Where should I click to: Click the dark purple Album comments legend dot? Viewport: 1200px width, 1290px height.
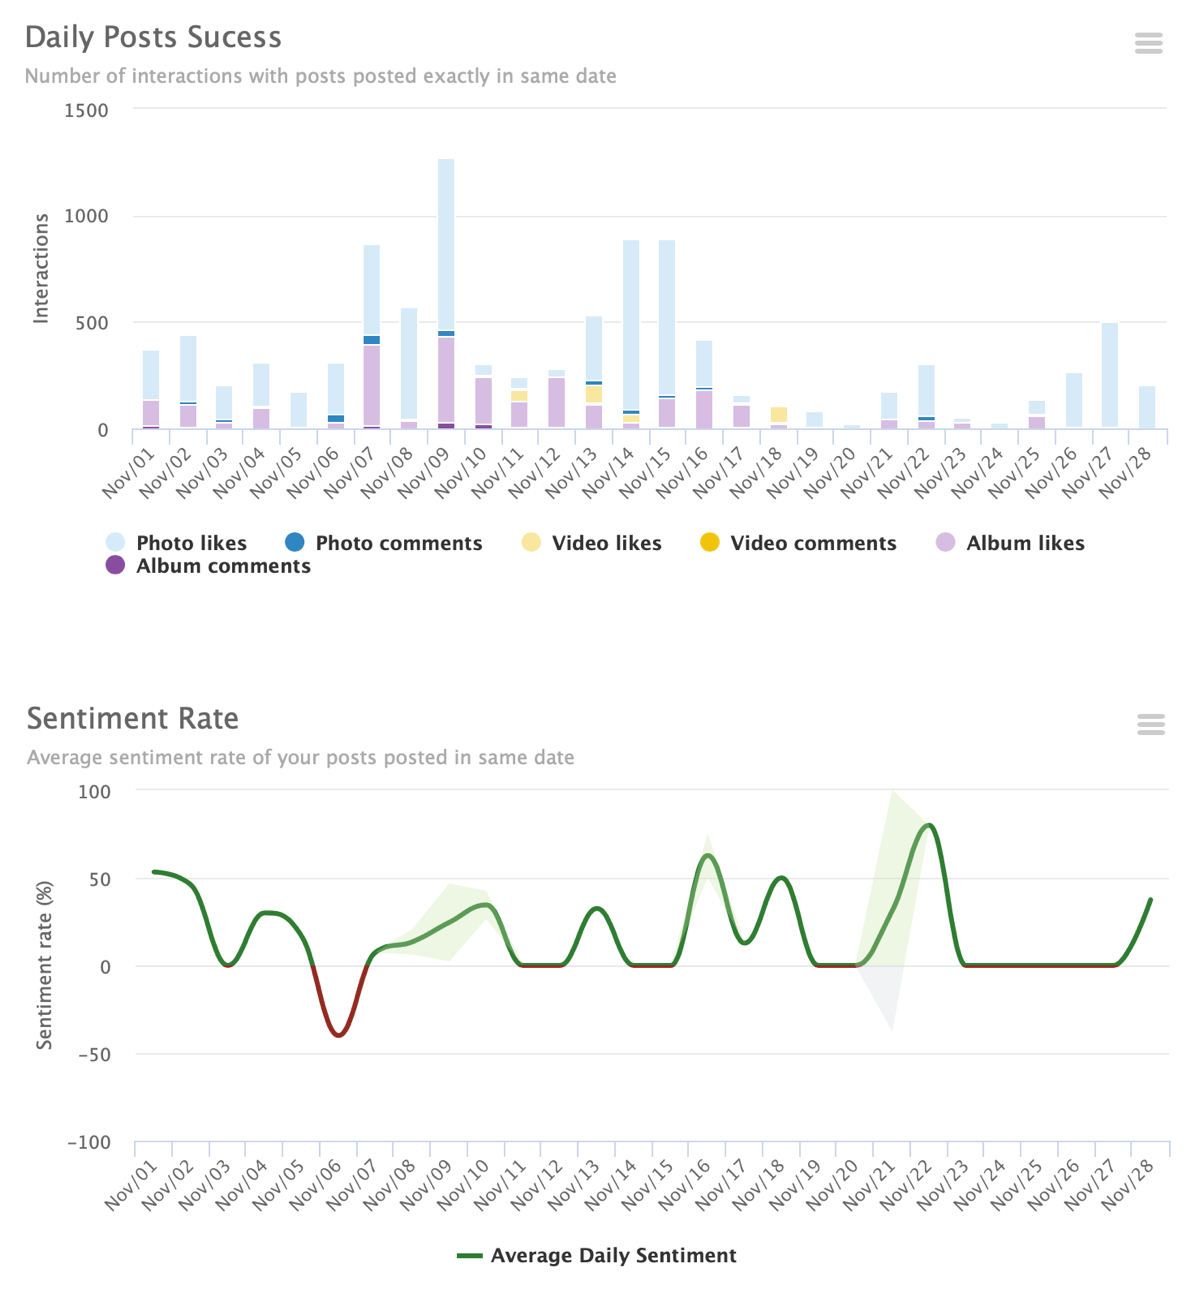coord(116,566)
